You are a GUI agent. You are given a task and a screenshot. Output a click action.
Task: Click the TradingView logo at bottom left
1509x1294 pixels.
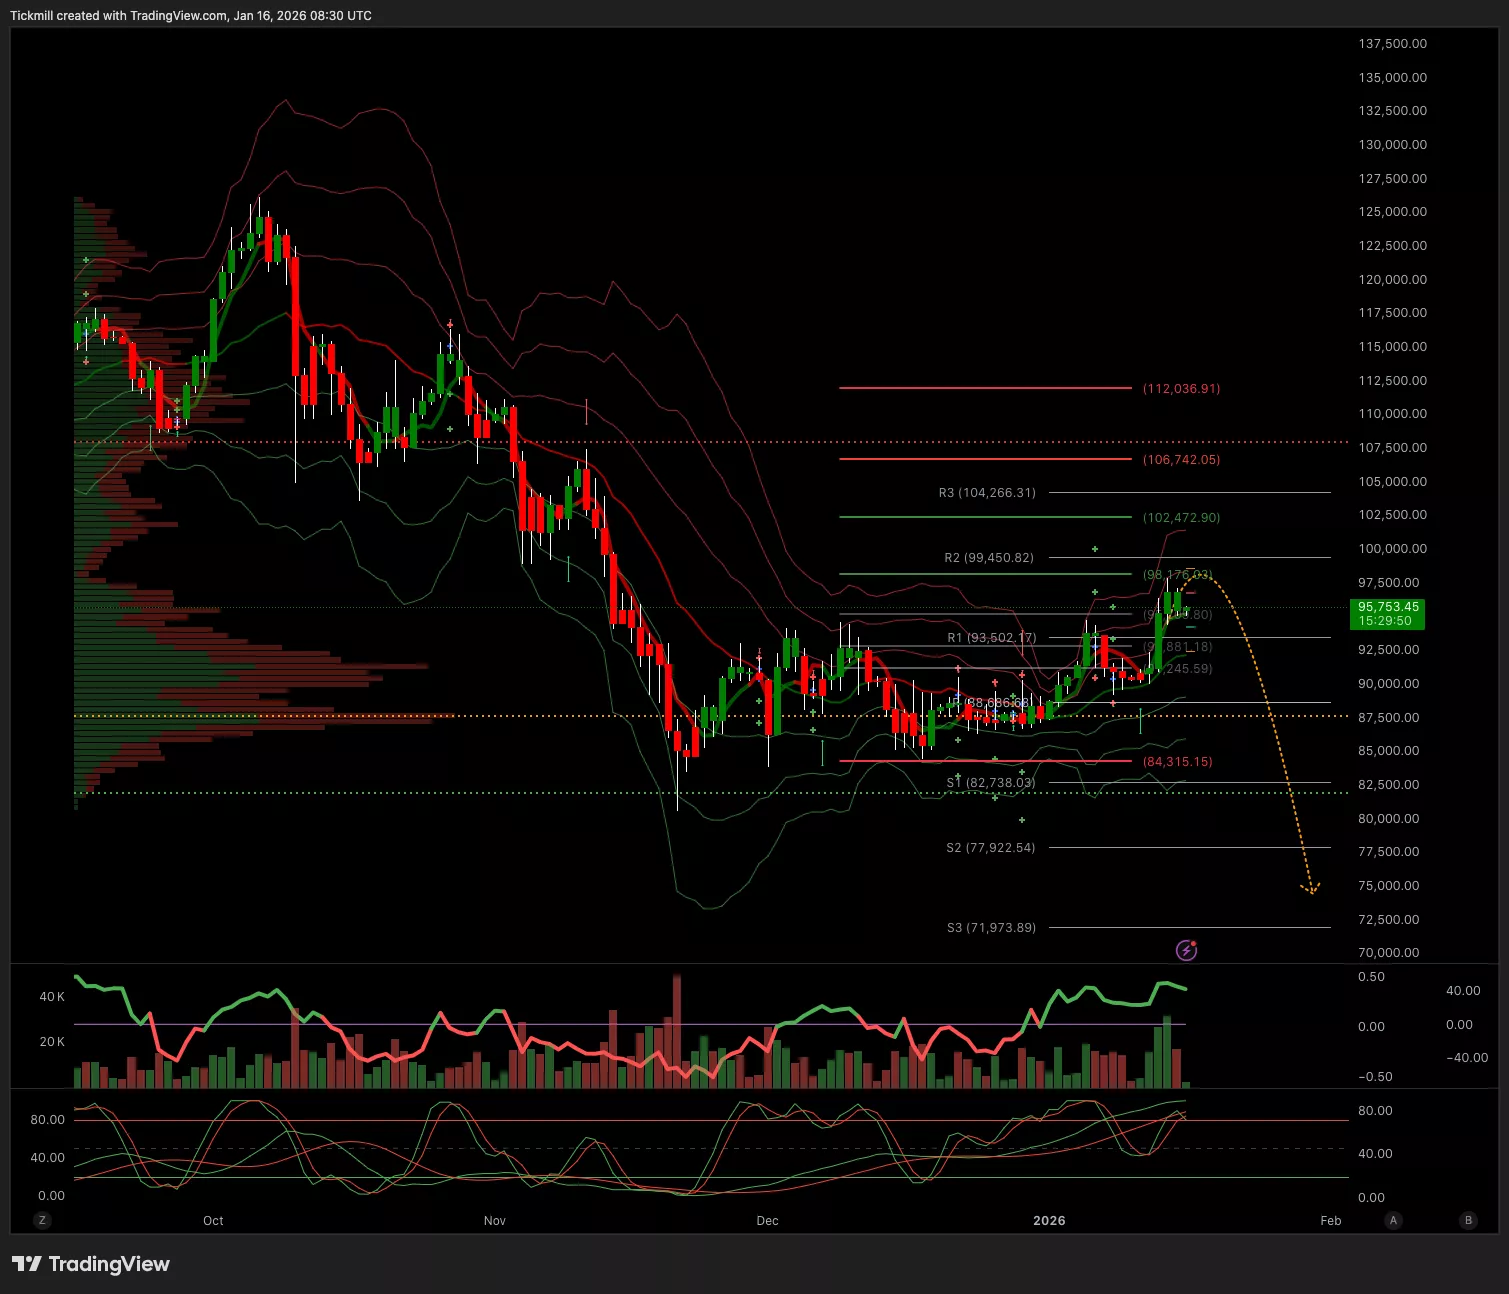pos(91,1264)
